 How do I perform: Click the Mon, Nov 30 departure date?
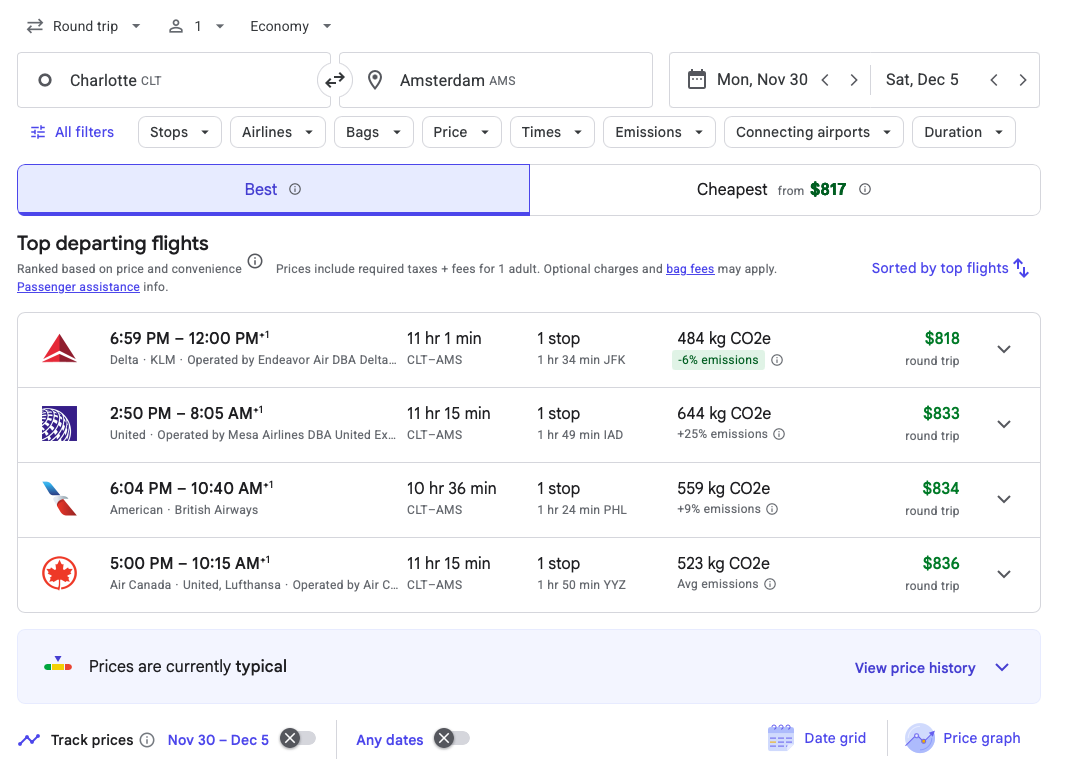[x=762, y=79]
